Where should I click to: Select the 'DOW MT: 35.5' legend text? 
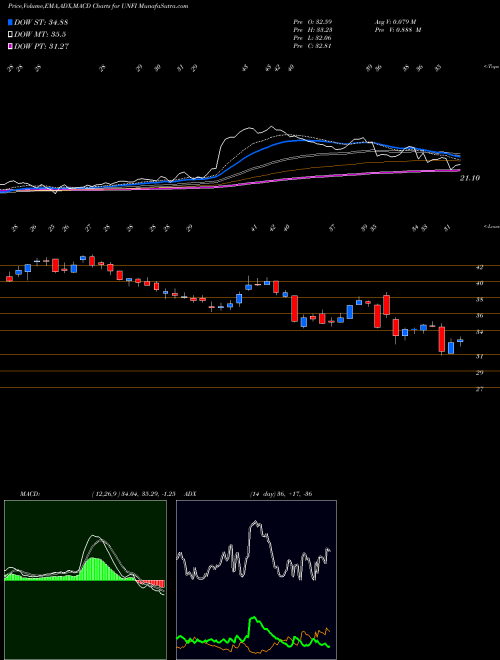click(40, 35)
